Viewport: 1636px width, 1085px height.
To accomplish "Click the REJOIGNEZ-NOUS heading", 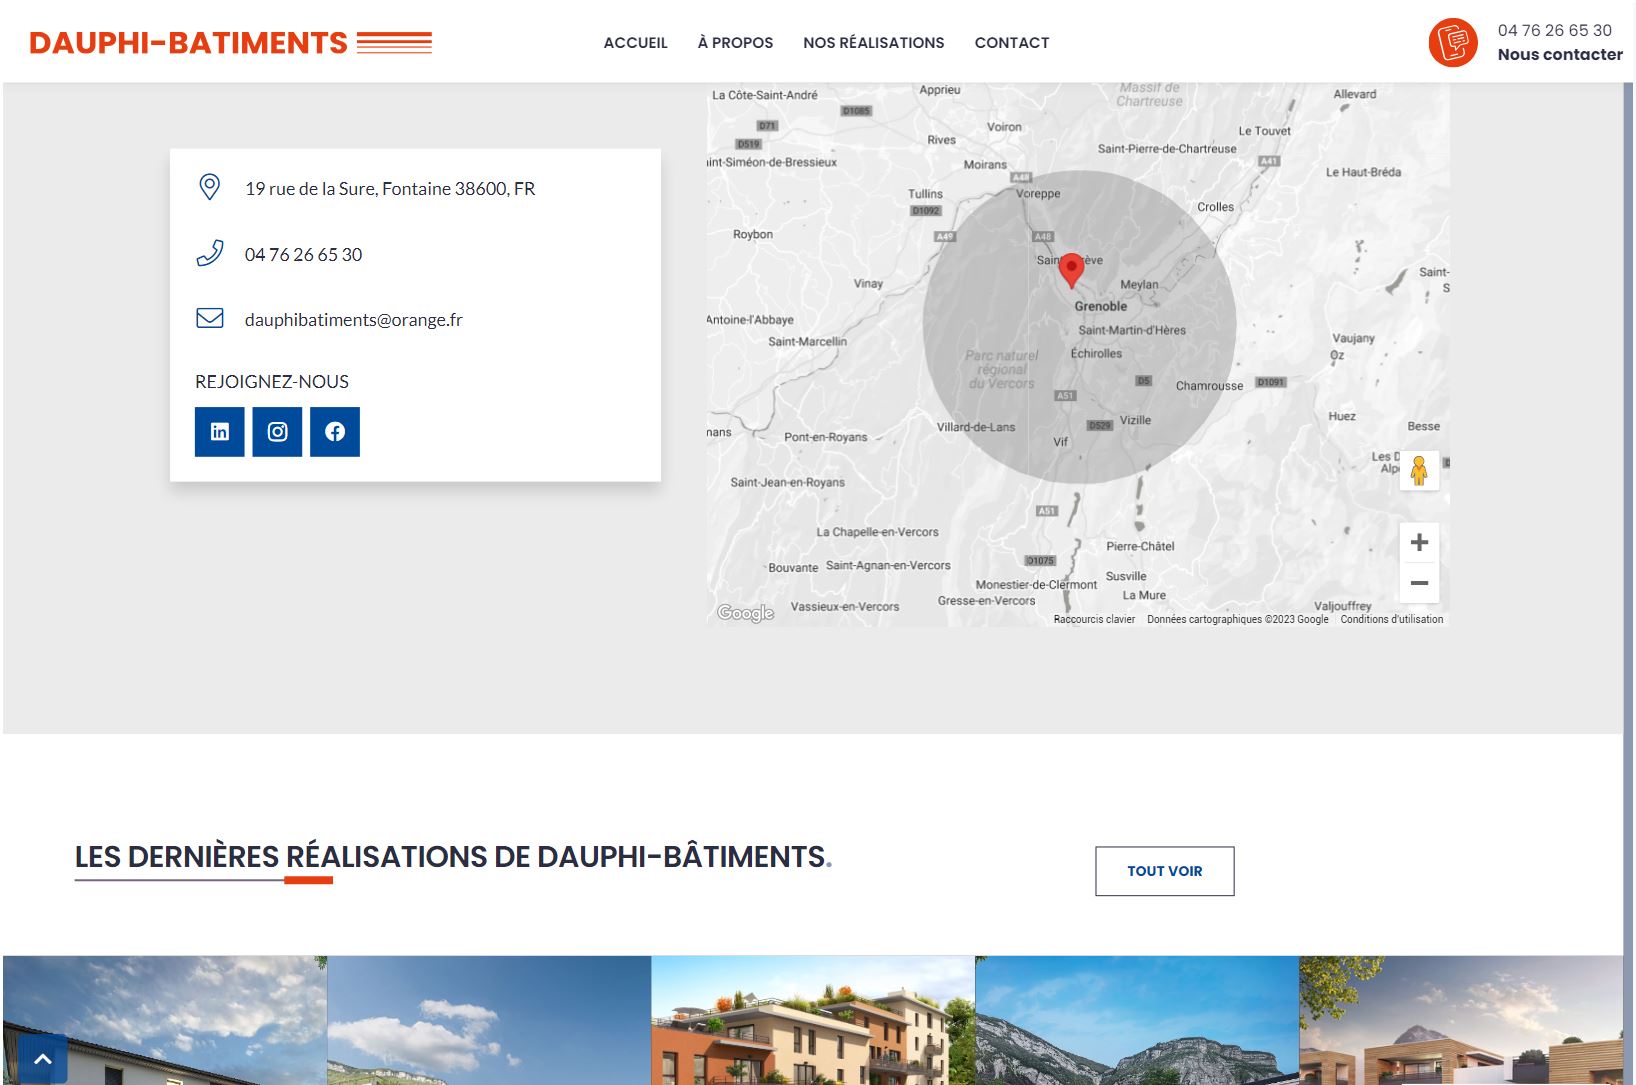I will [272, 381].
